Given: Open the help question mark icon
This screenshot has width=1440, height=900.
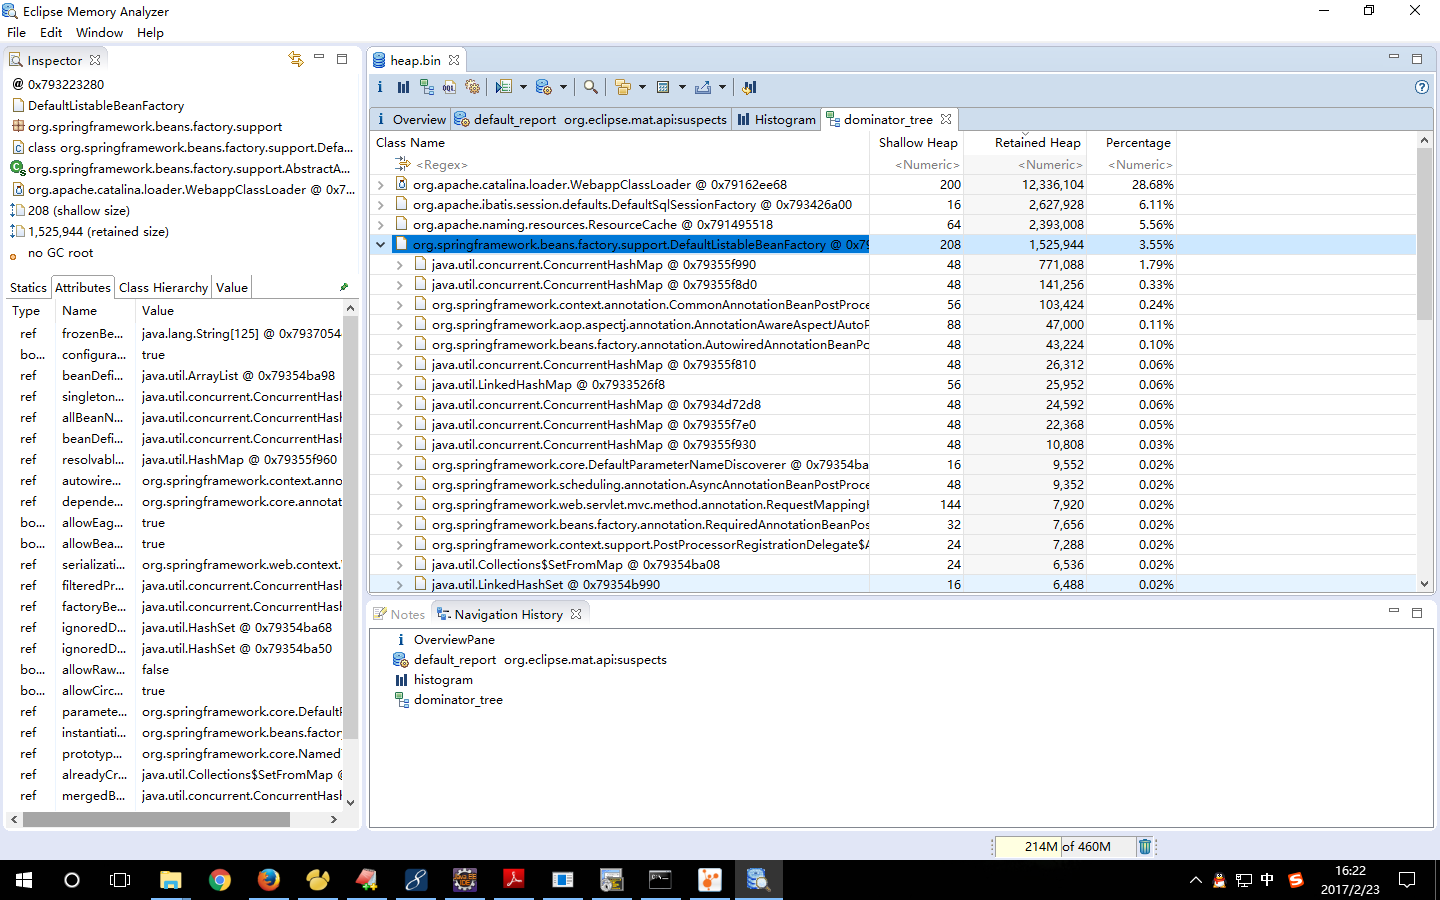Looking at the screenshot, I should coord(1422,87).
